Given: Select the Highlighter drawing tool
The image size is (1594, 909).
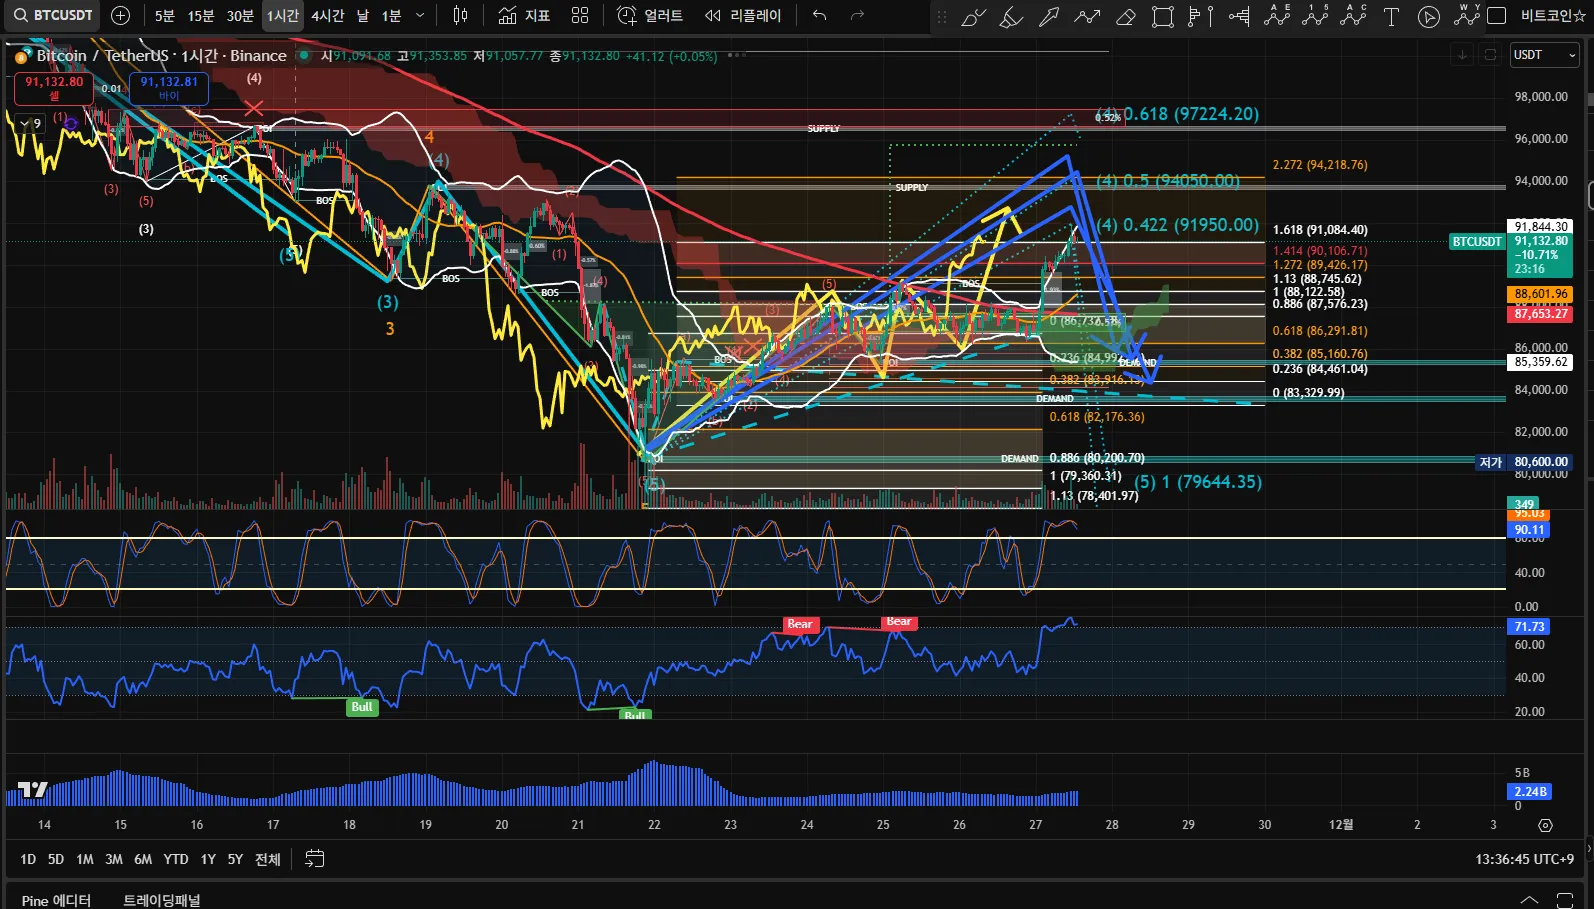Looking at the screenshot, I should coord(1011,16).
